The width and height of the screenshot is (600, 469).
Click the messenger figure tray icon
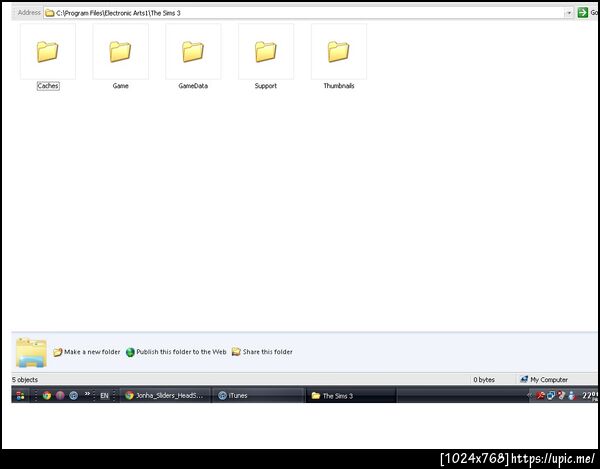point(572,396)
